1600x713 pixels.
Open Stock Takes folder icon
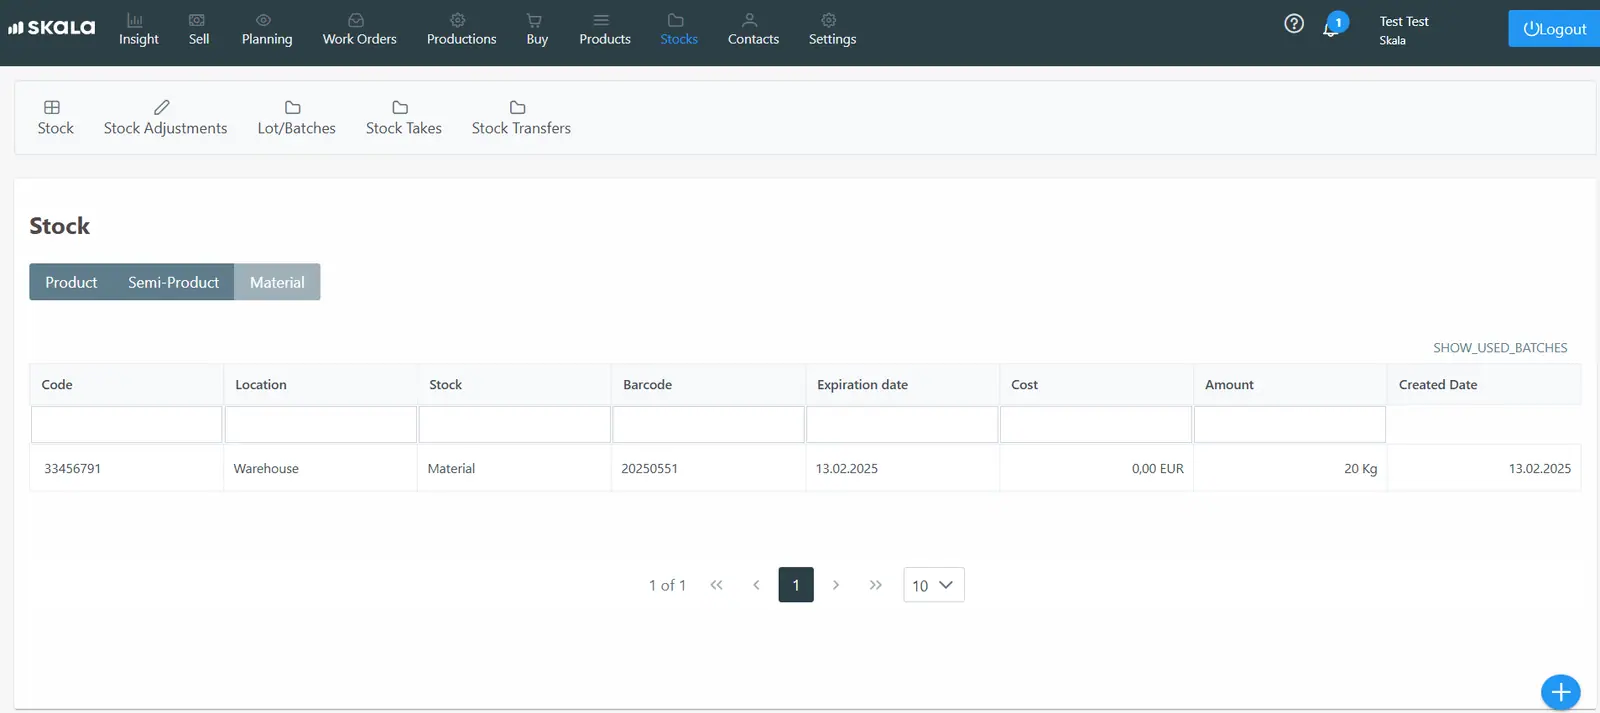point(400,107)
